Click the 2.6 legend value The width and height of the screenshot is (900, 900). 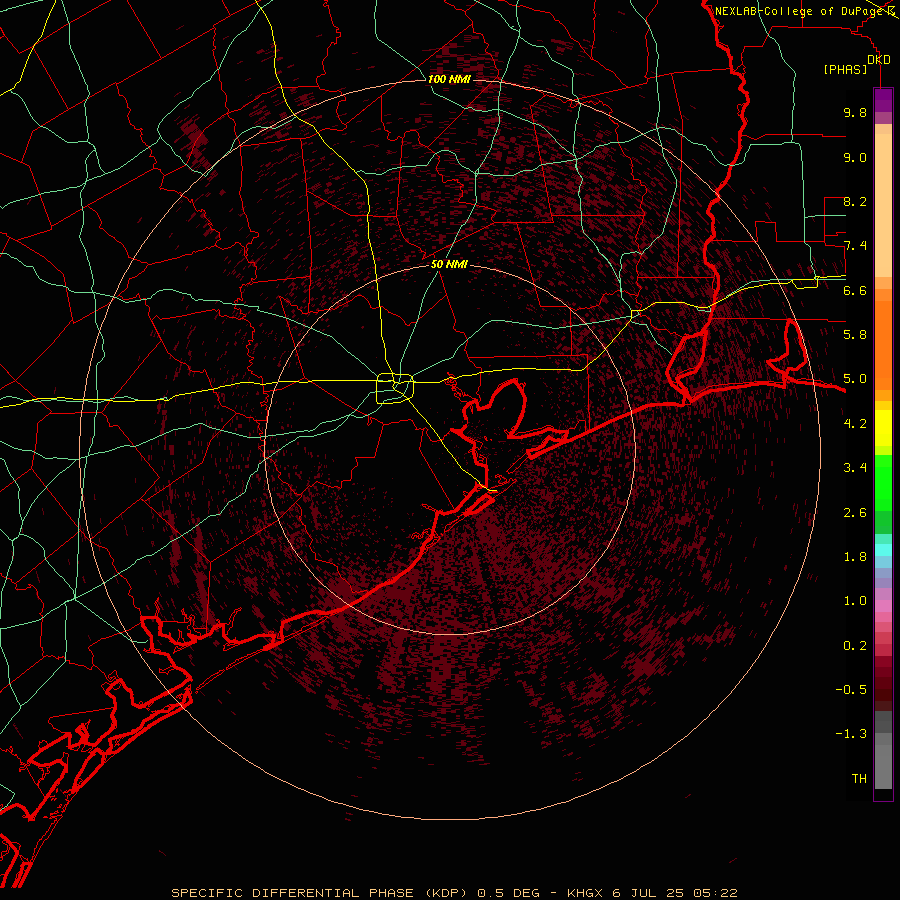(x=855, y=513)
